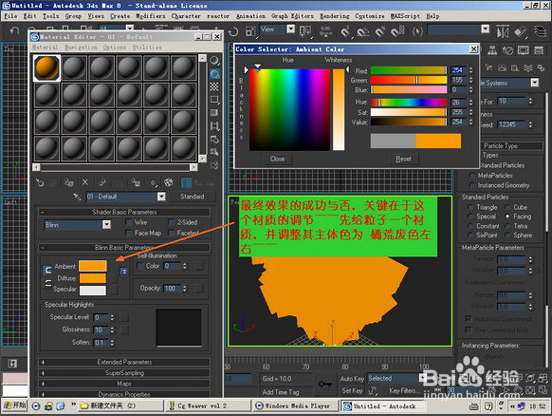552x416 pixels.
Task: Open the Rendering menu
Action: click(x=334, y=16)
